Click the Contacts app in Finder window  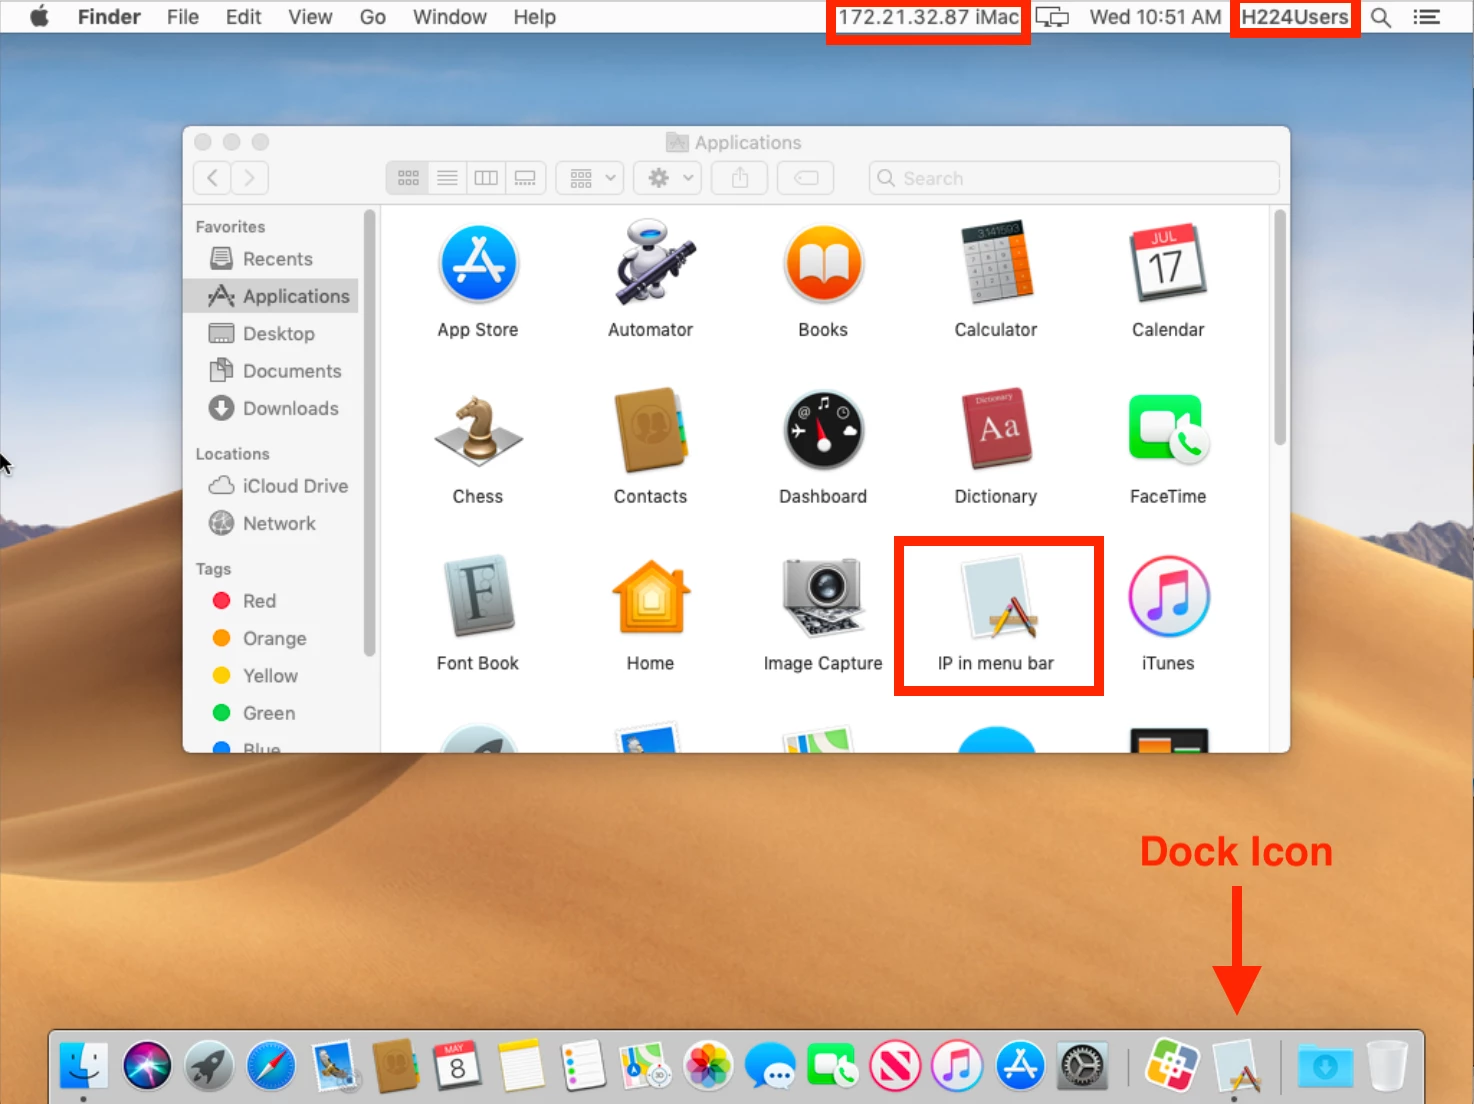651,430
